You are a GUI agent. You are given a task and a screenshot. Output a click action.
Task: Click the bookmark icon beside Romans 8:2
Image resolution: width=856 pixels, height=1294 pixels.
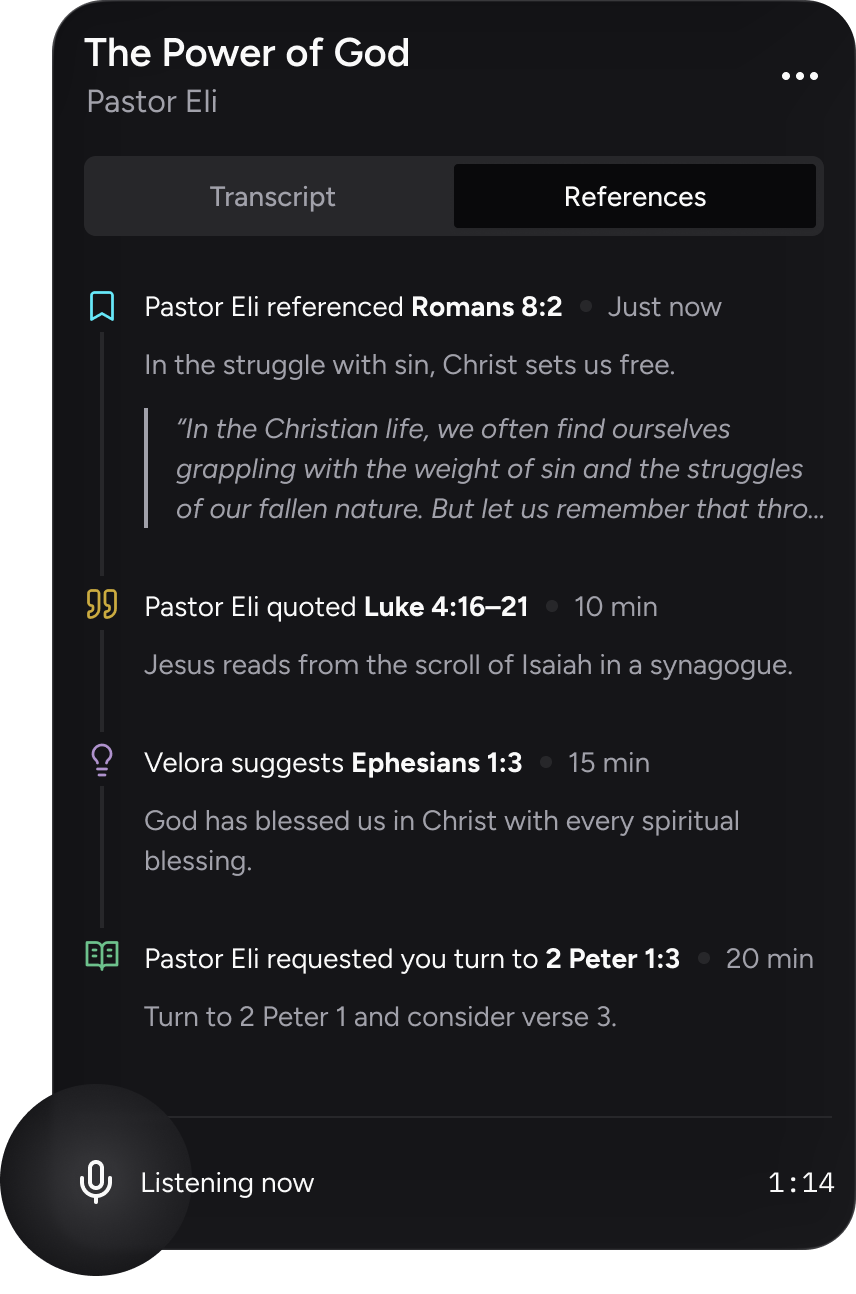pos(102,306)
